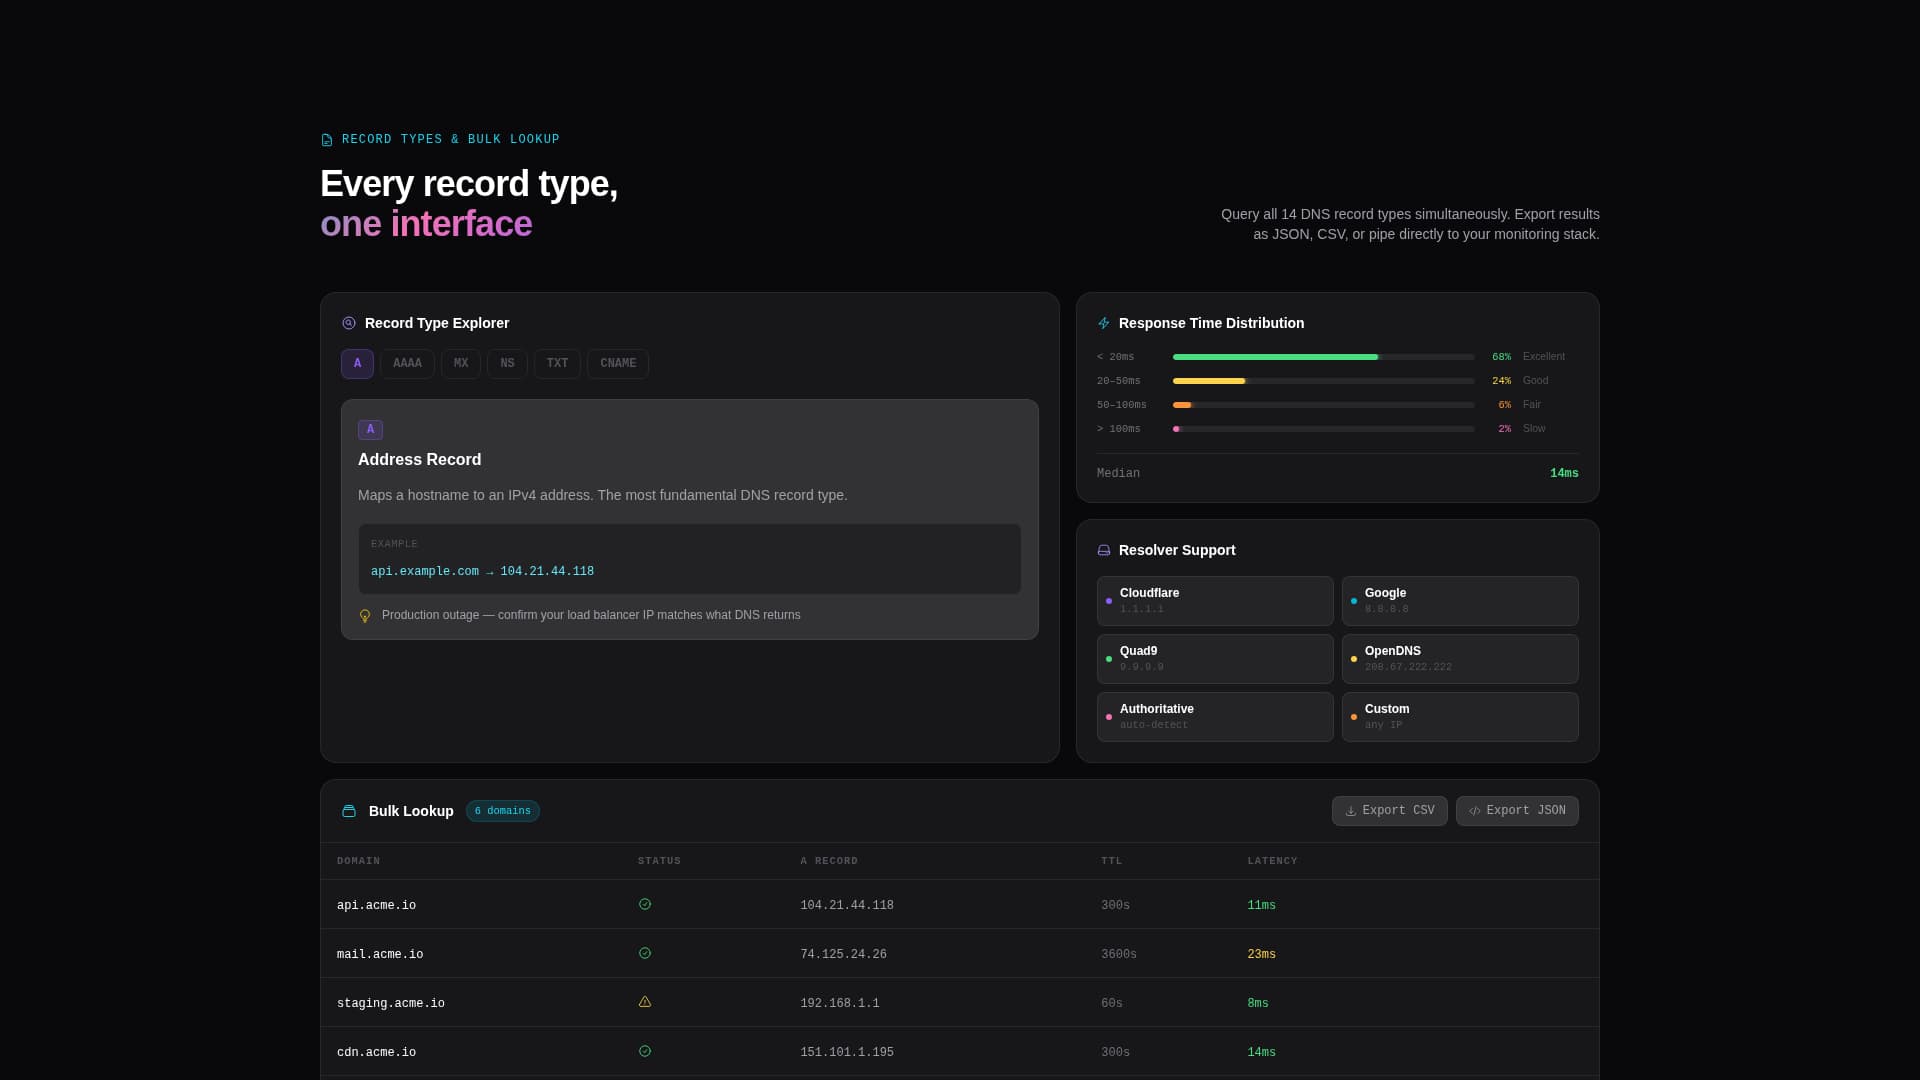
Task: Click the lightbulb tip icon under the example
Action: tap(365, 616)
